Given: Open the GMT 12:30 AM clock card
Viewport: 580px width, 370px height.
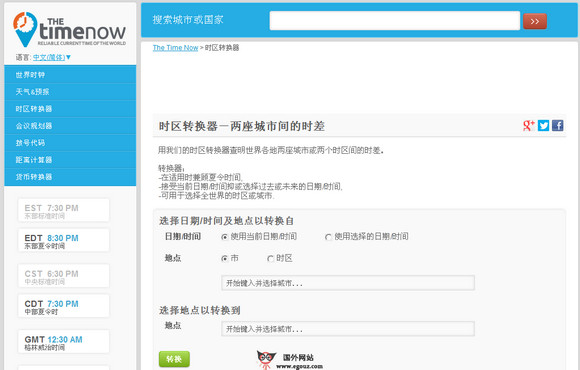Looking at the screenshot, I should (64, 342).
